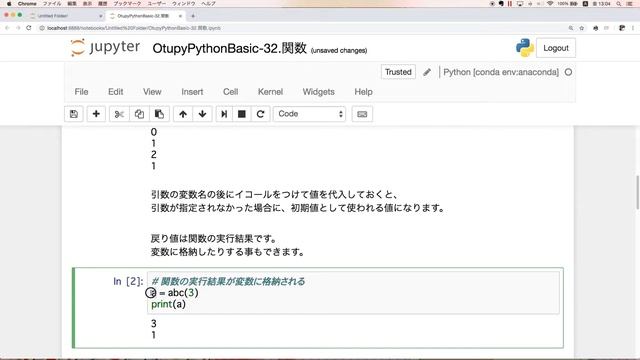The height and width of the screenshot is (360, 640).
Task: Paste cells below using the clipboard icon
Action: coord(159,114)
